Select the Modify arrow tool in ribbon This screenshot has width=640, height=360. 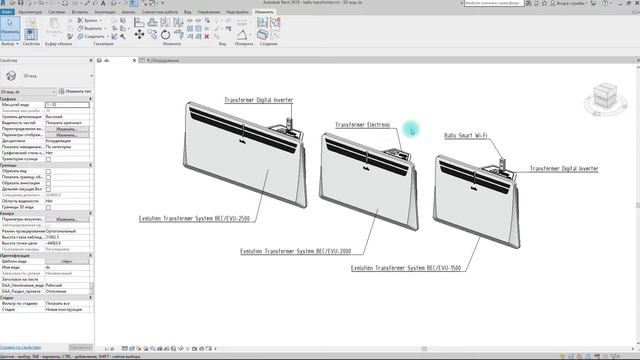point(10,28)
